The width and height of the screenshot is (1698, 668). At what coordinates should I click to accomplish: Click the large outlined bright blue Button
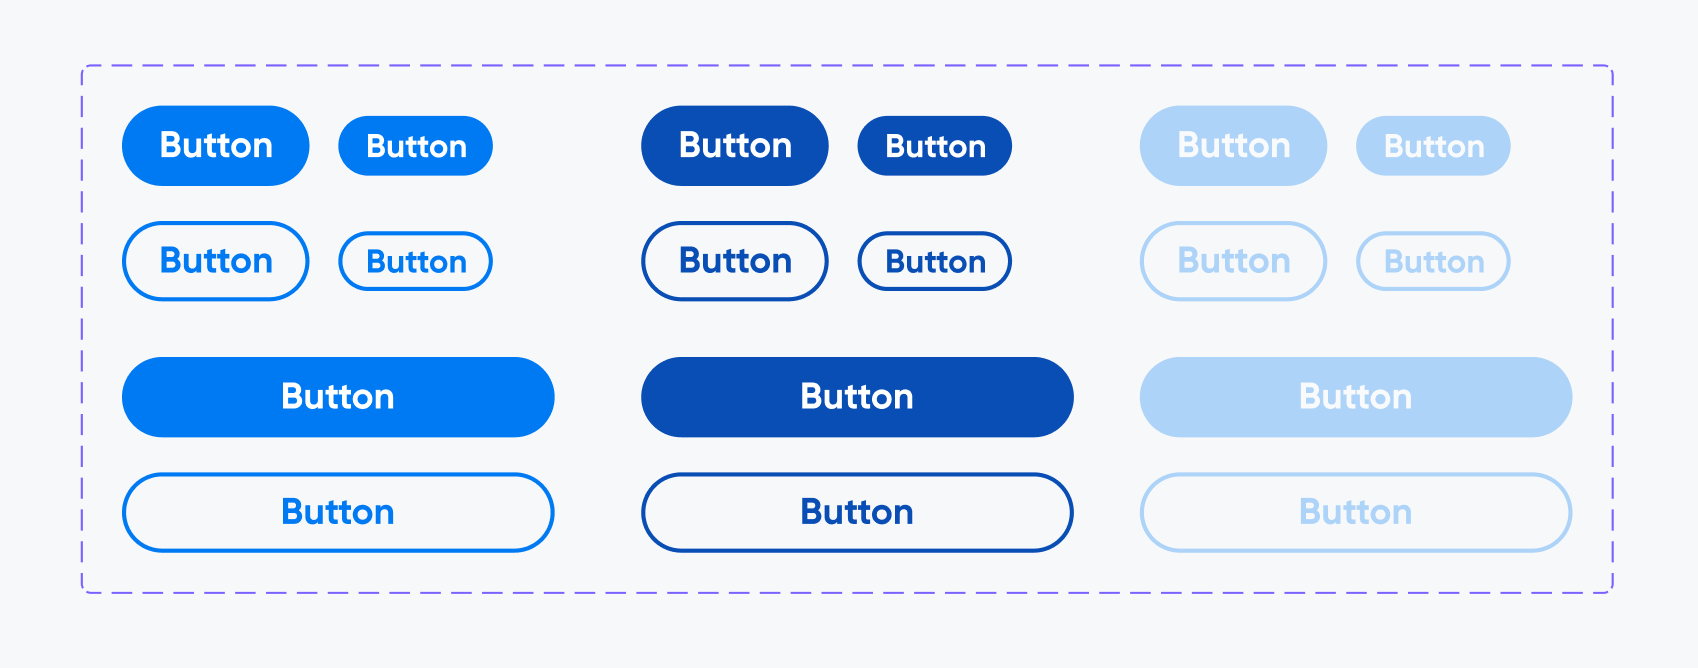216,261
